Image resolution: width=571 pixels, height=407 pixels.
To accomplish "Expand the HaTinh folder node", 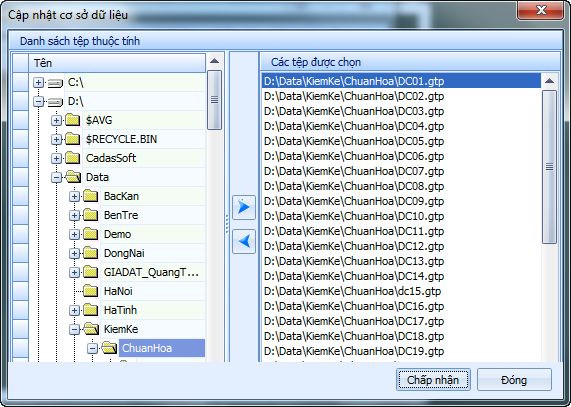I will coord(74,311).
